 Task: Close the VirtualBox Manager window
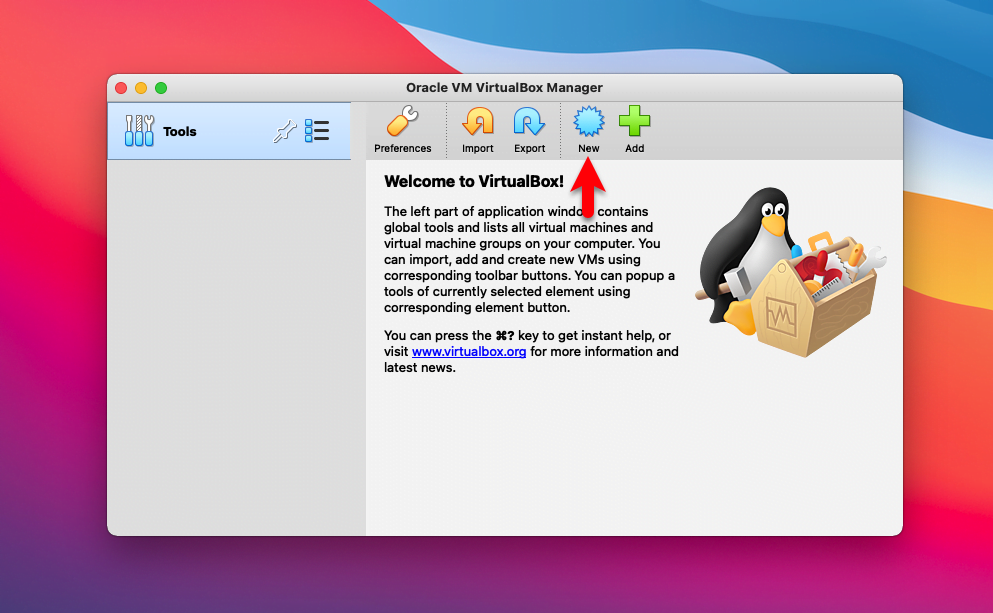pos(121,88)
